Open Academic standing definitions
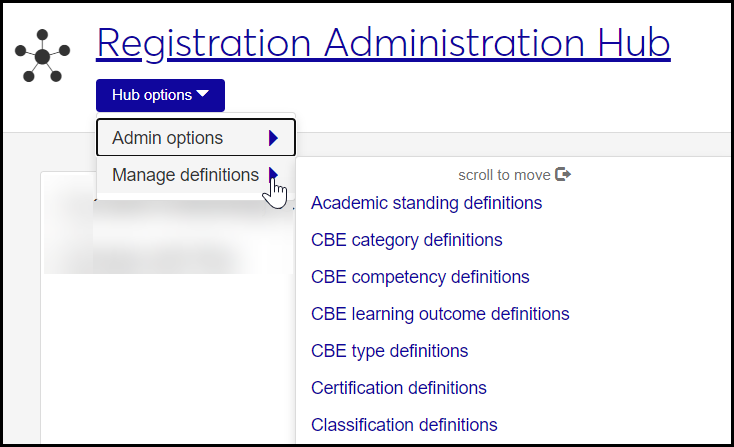This screenshot has height=447, width=734. click(426, 203)
